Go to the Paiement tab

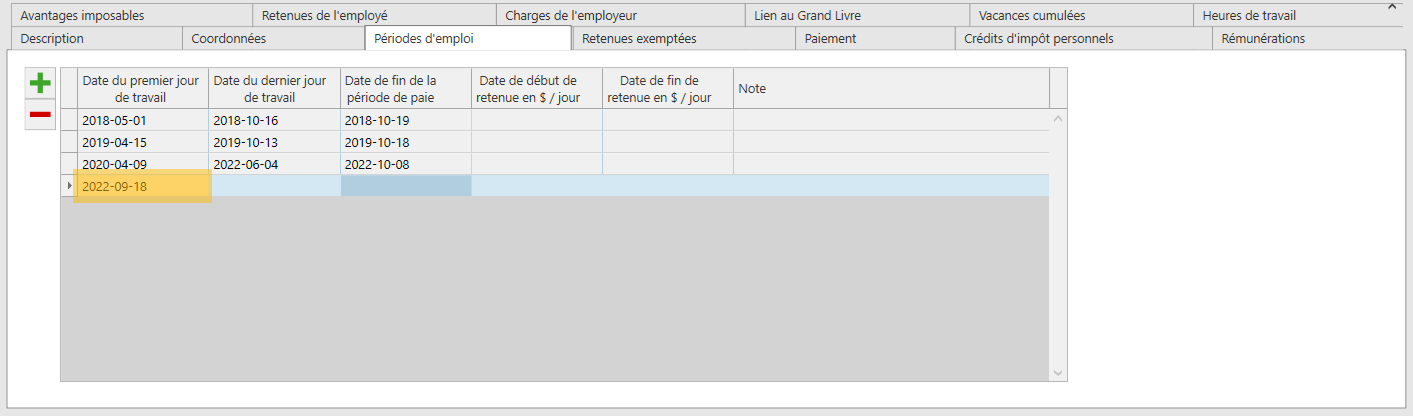[x=874, y=39]
